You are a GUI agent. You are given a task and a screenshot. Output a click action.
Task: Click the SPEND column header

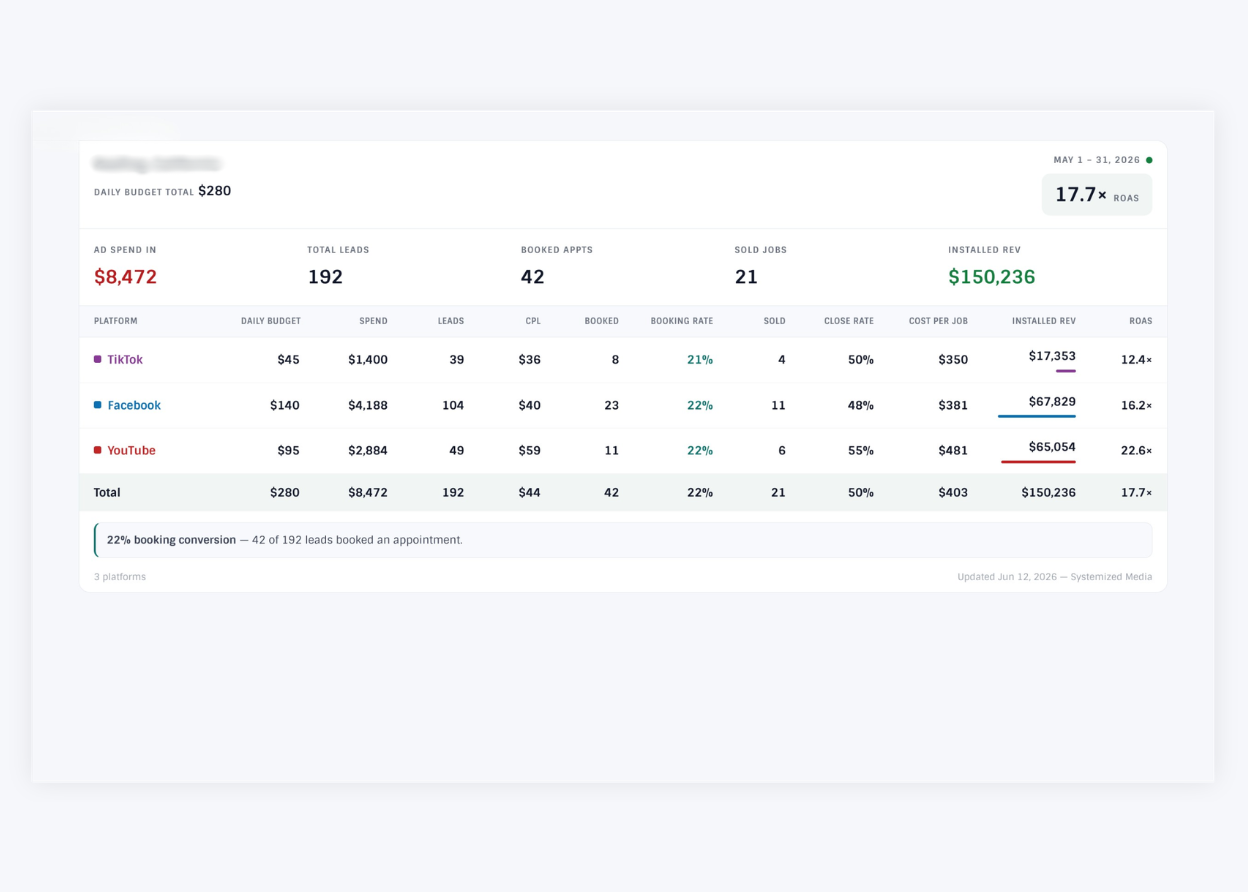pos(374,321)
